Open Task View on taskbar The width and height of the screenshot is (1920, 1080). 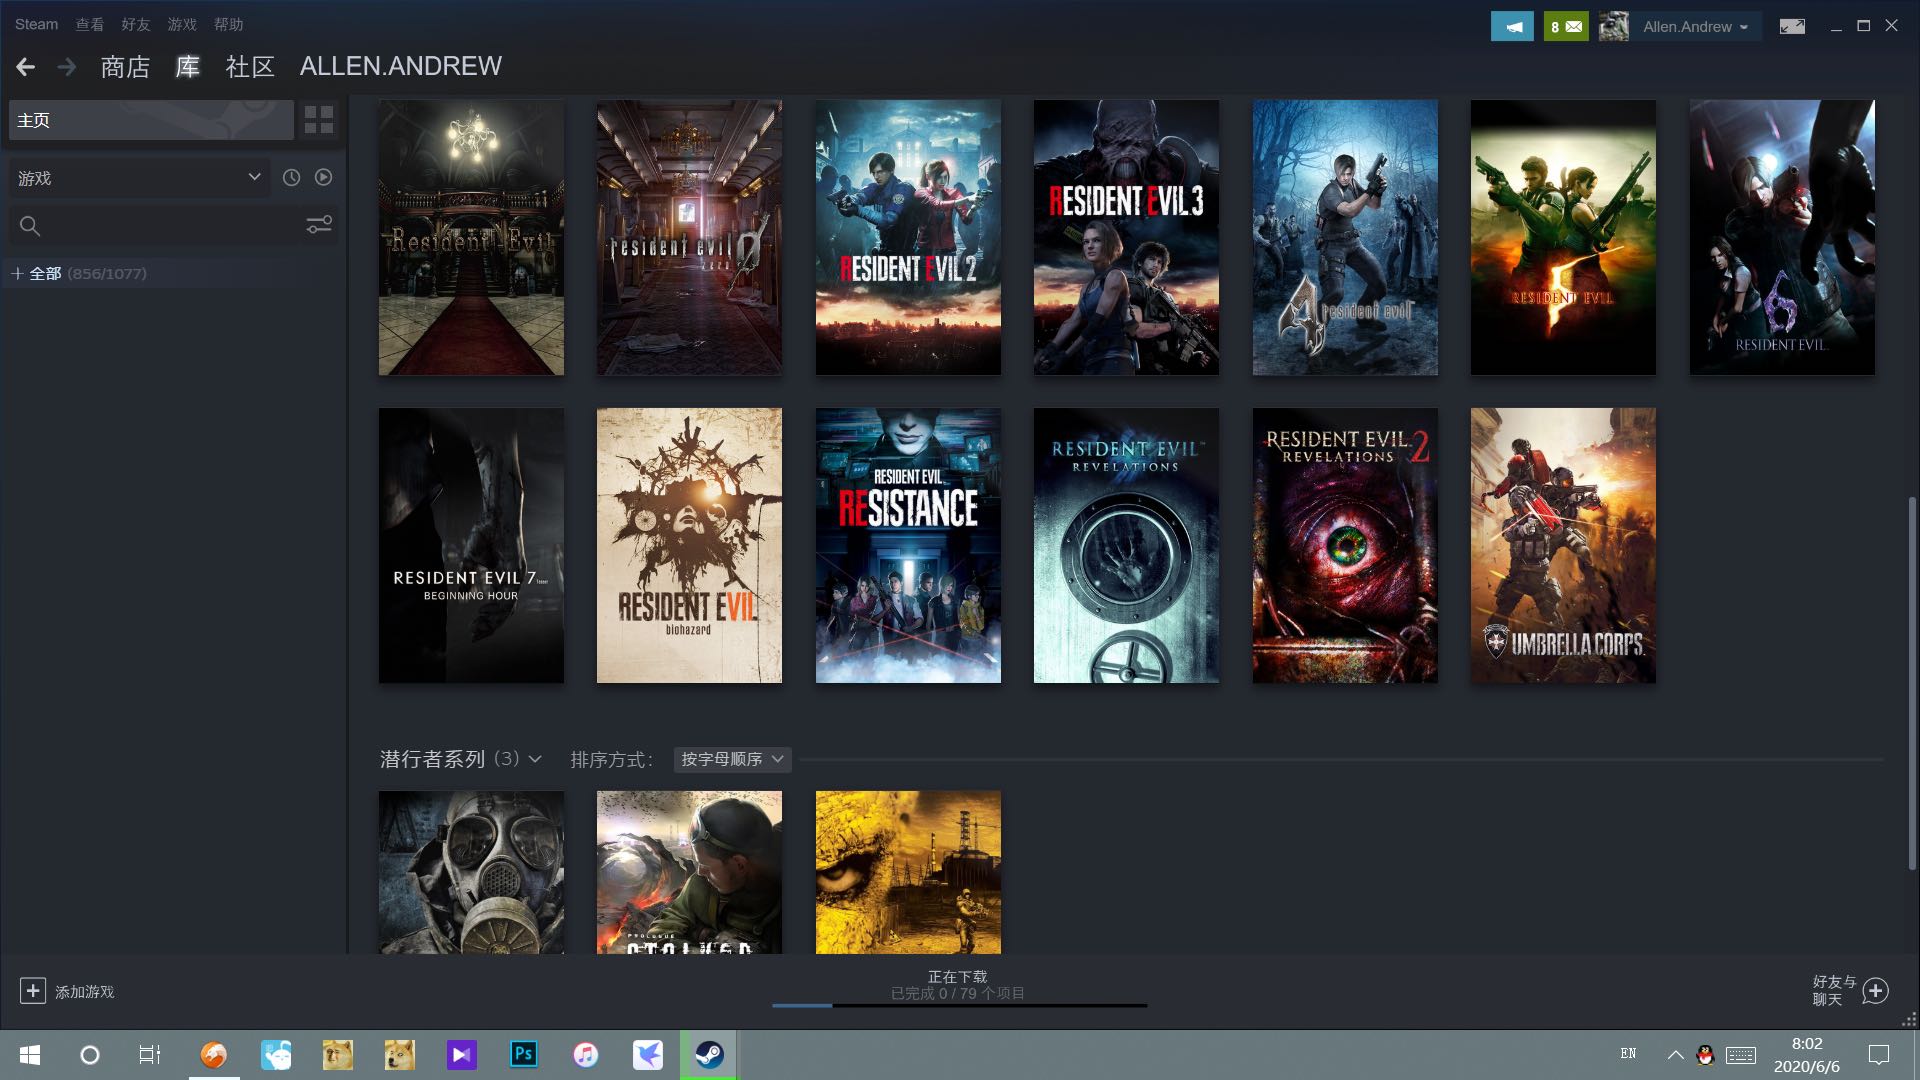click(x=150, y=1055)
